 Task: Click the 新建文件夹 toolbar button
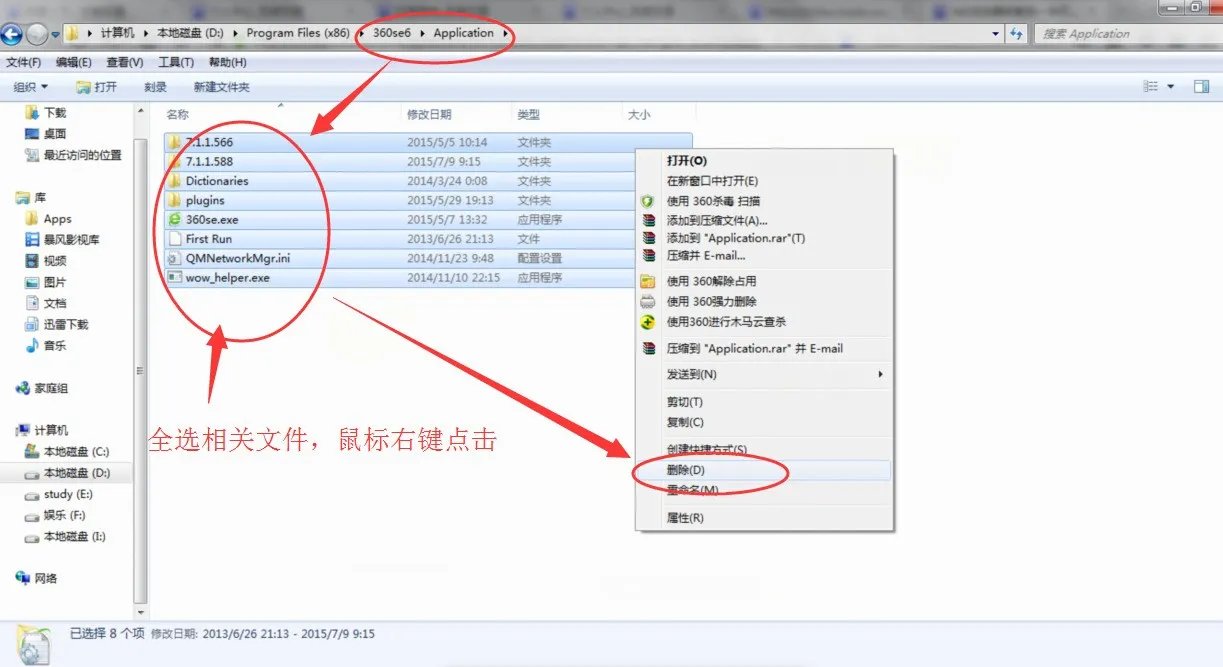coord(221,87)
